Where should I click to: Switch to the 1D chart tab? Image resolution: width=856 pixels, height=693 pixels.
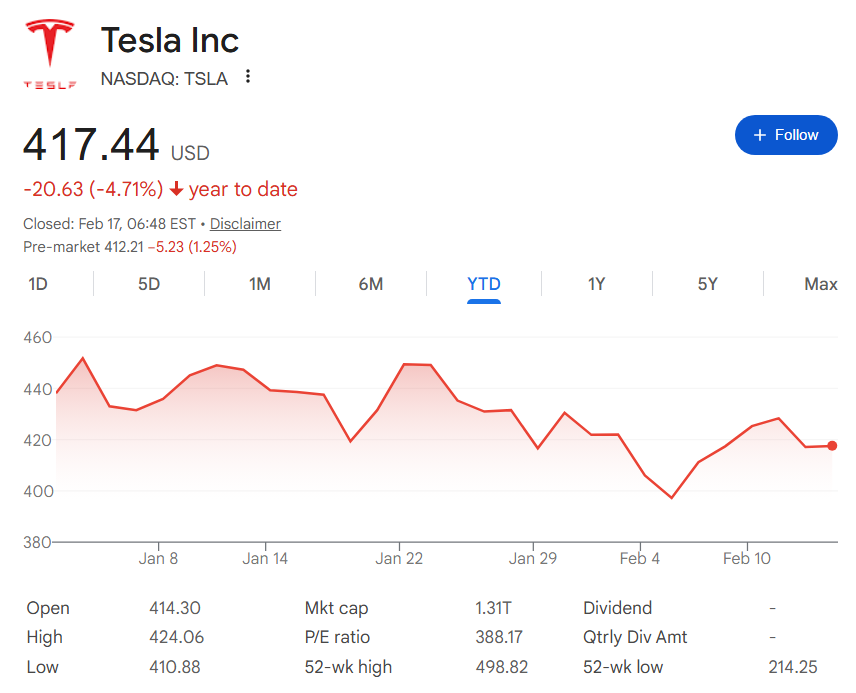coord(37,284)
